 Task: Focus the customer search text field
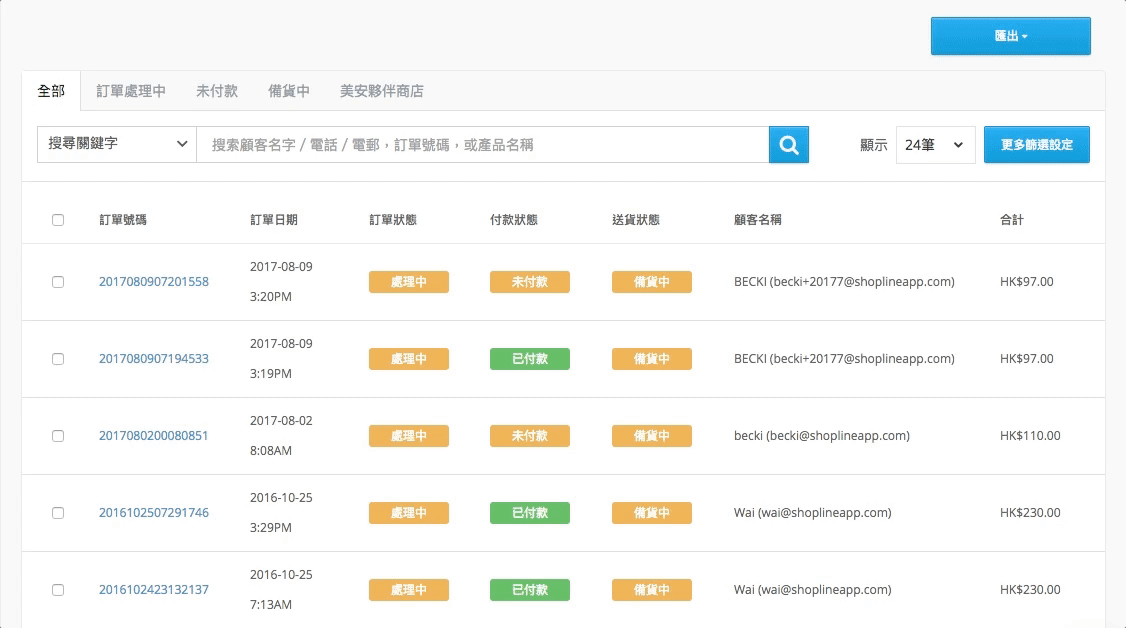coord(482,145)
